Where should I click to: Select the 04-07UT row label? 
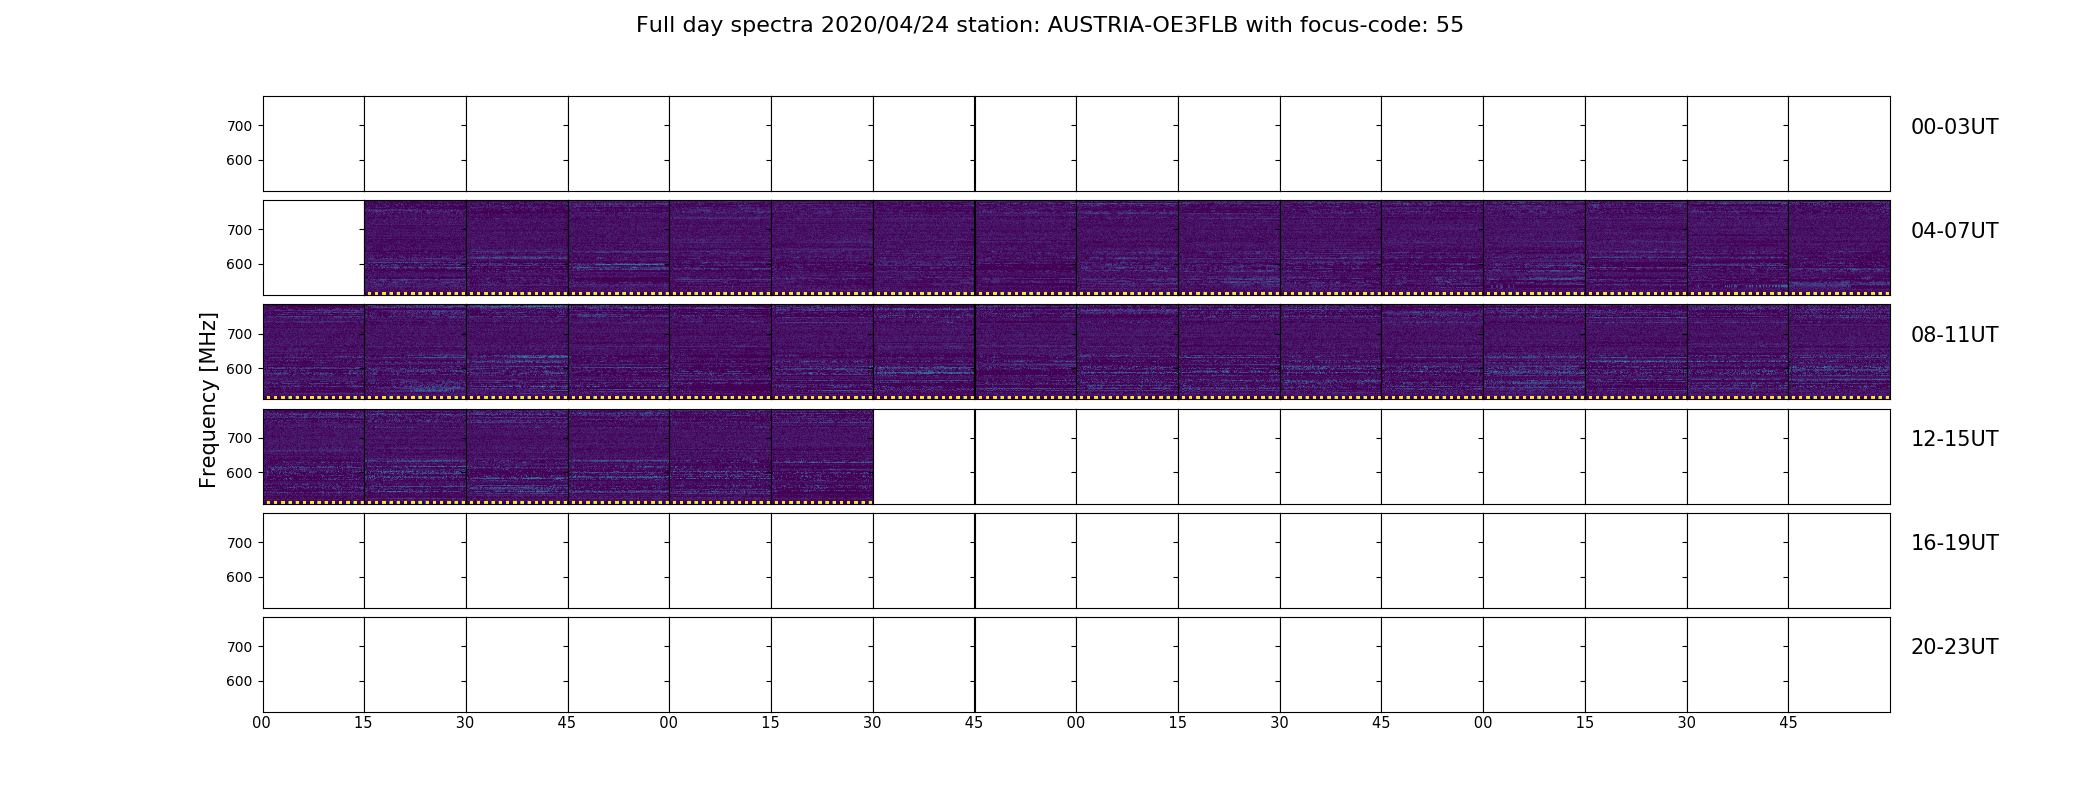(1954, 231)
